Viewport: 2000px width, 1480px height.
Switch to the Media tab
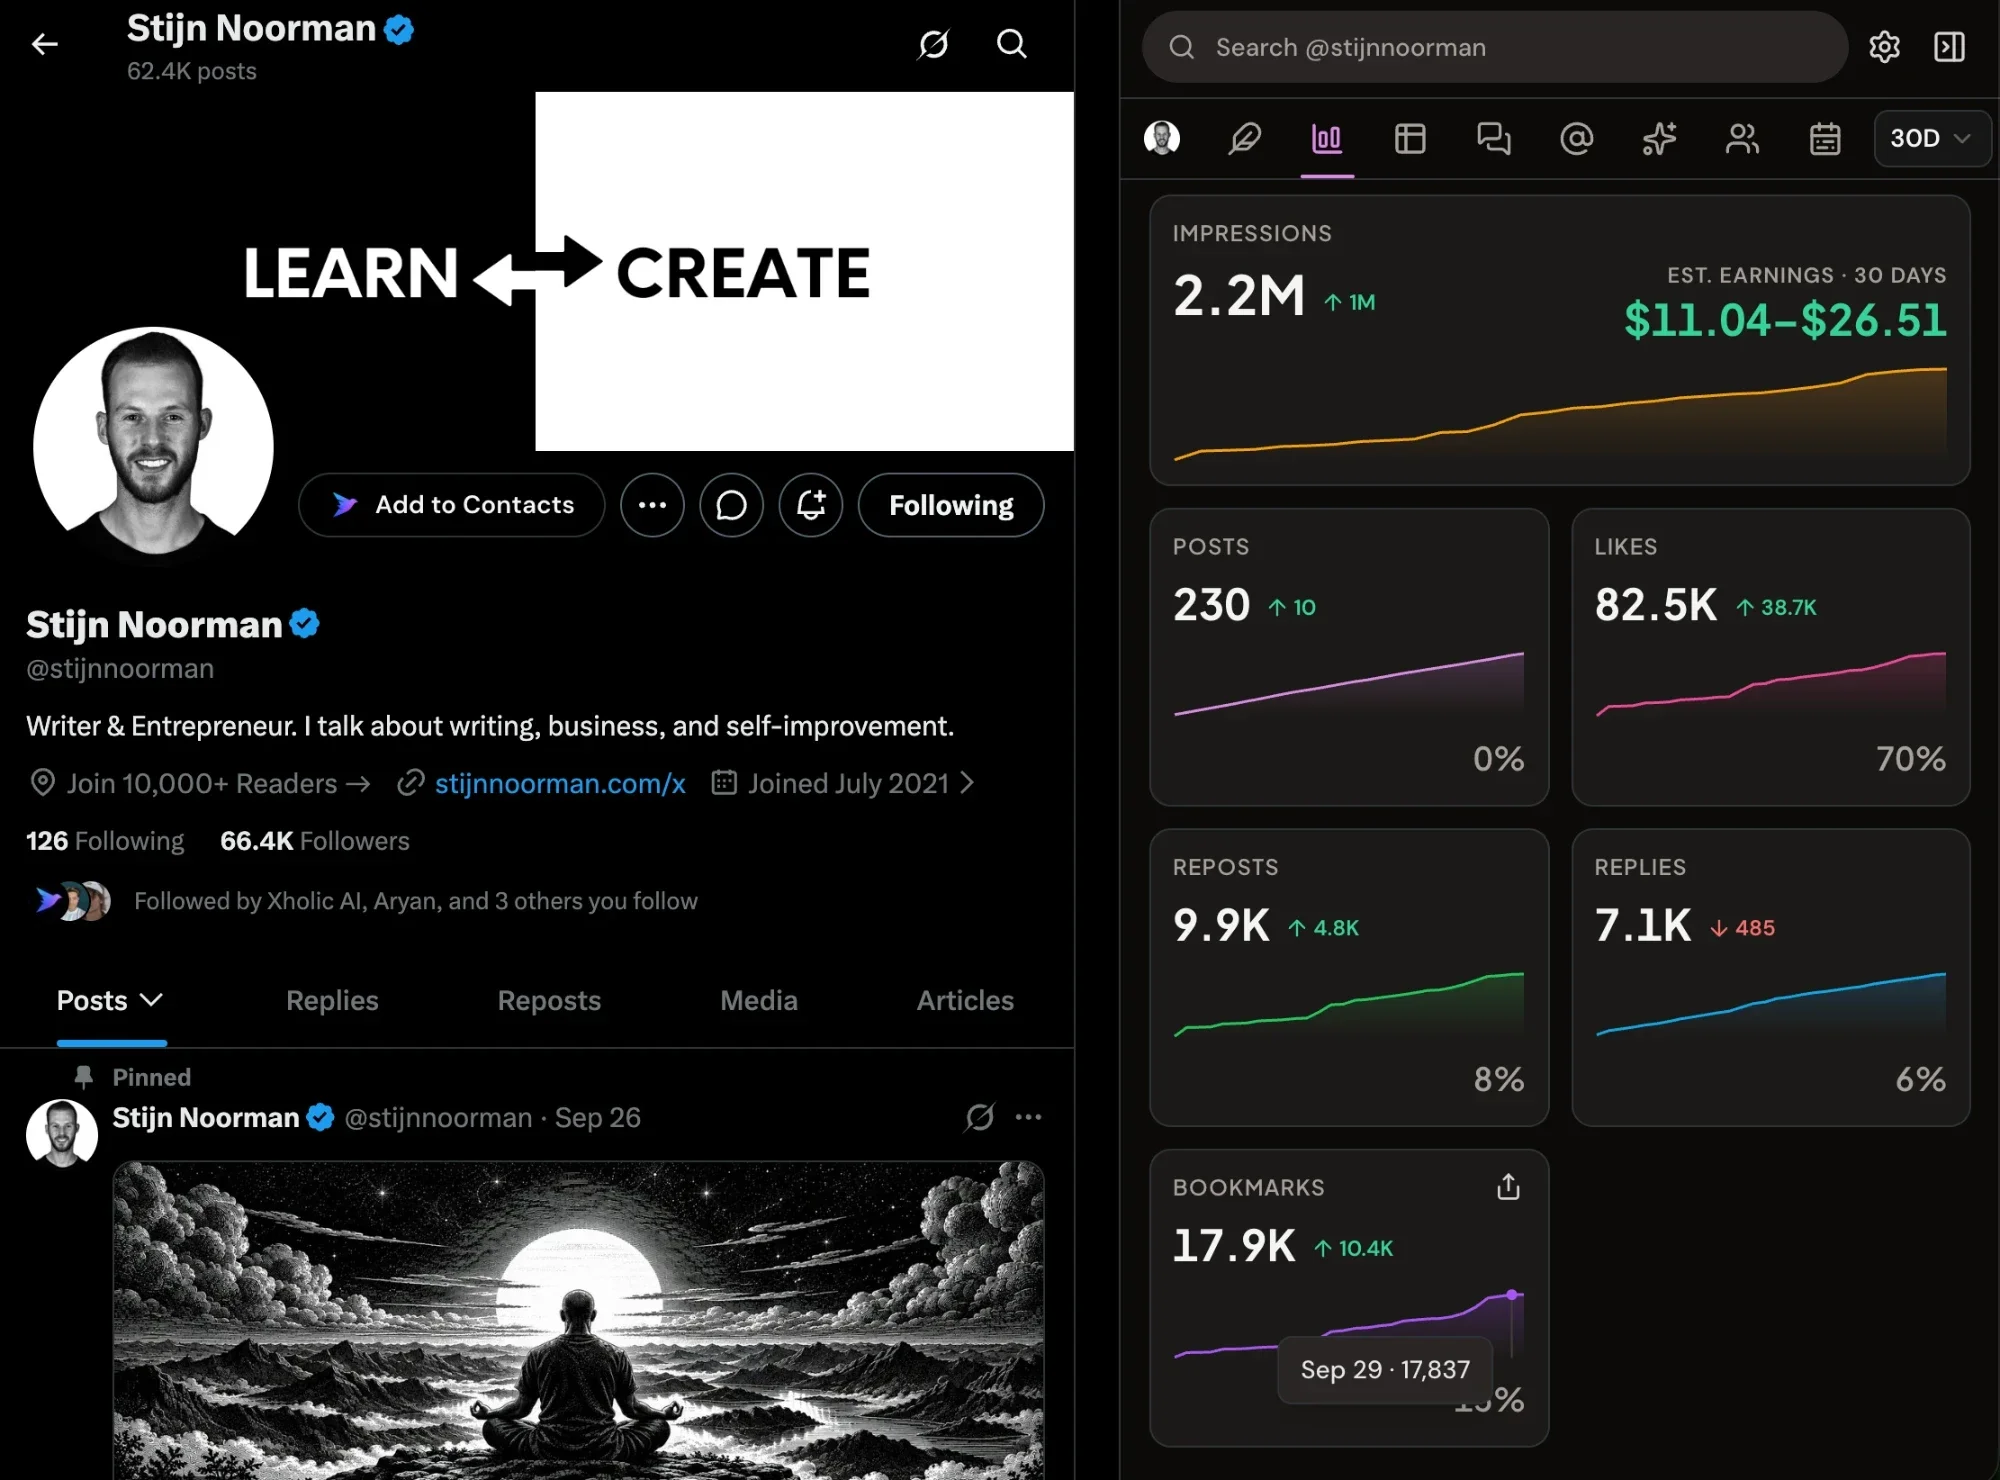759,1000
